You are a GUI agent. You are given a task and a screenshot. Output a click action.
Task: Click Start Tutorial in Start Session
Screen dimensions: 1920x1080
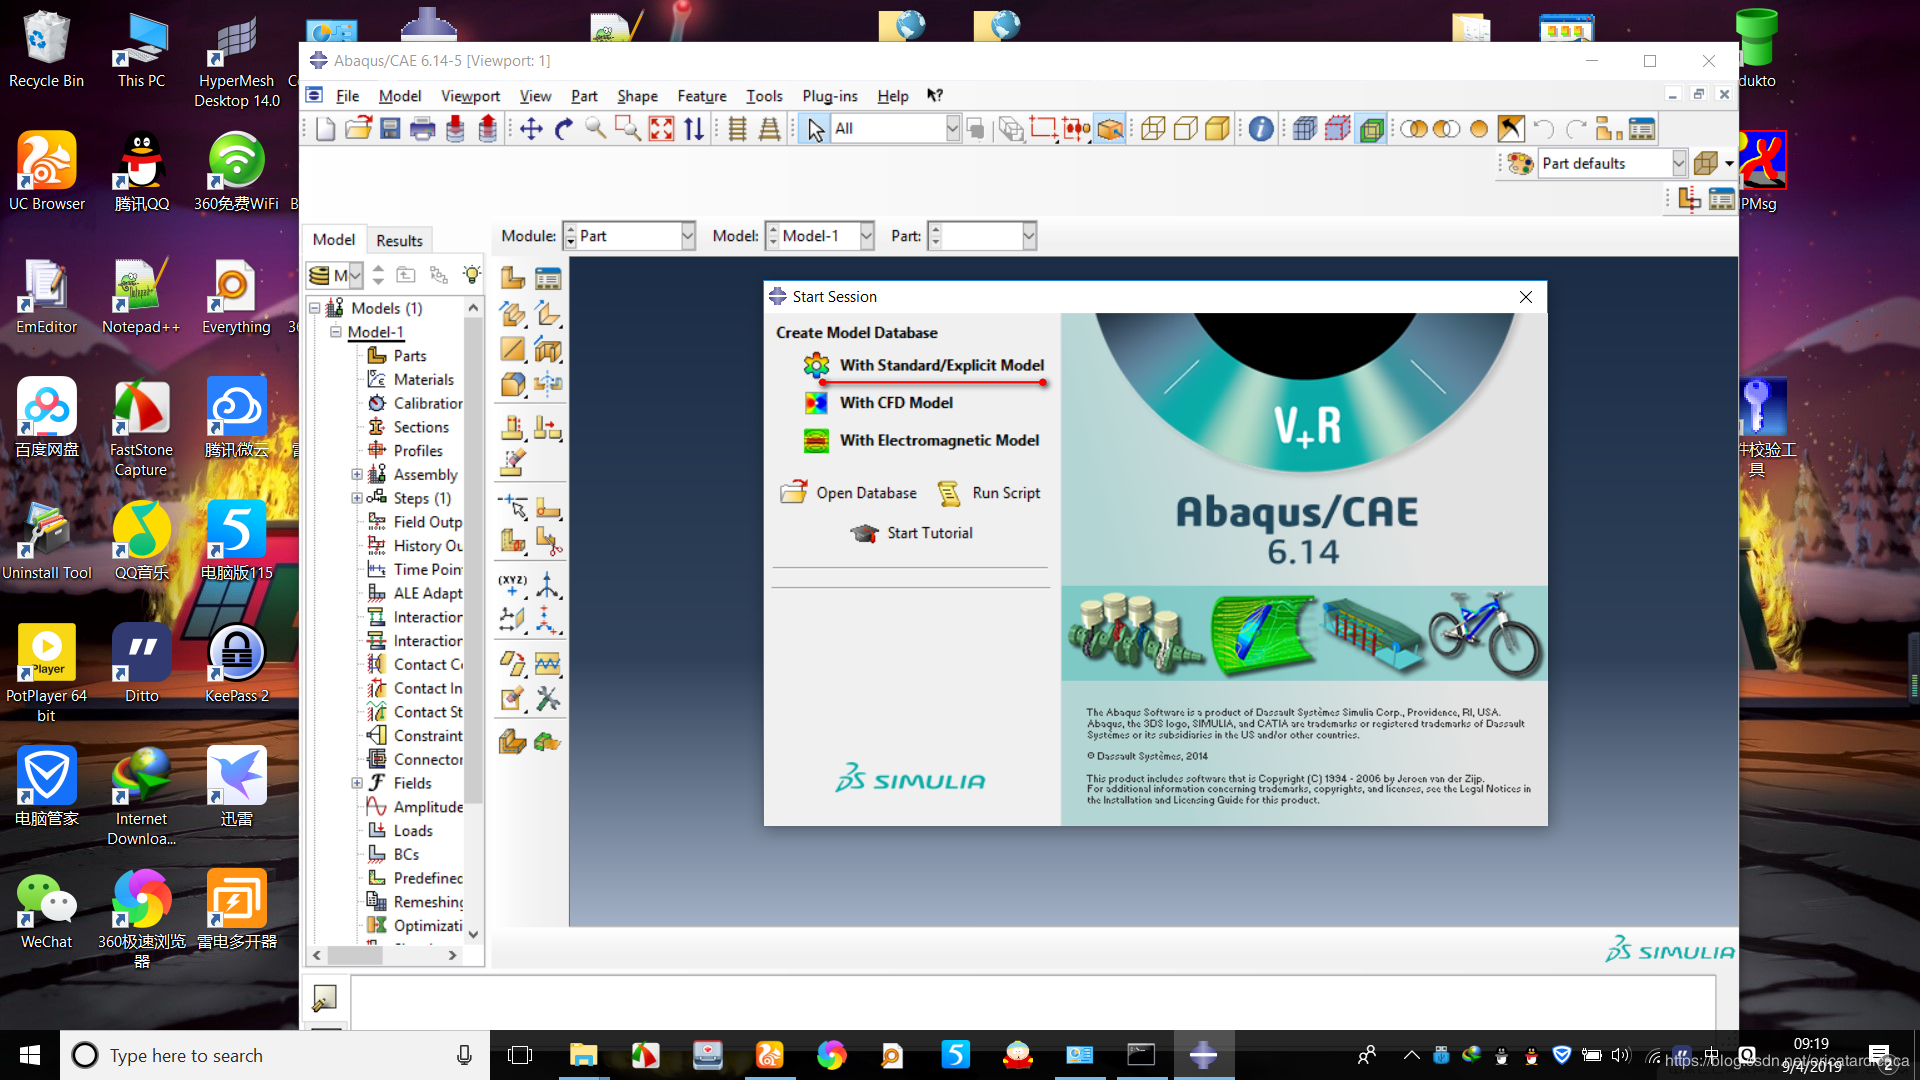pyautogui.click(x=929, y=533)
